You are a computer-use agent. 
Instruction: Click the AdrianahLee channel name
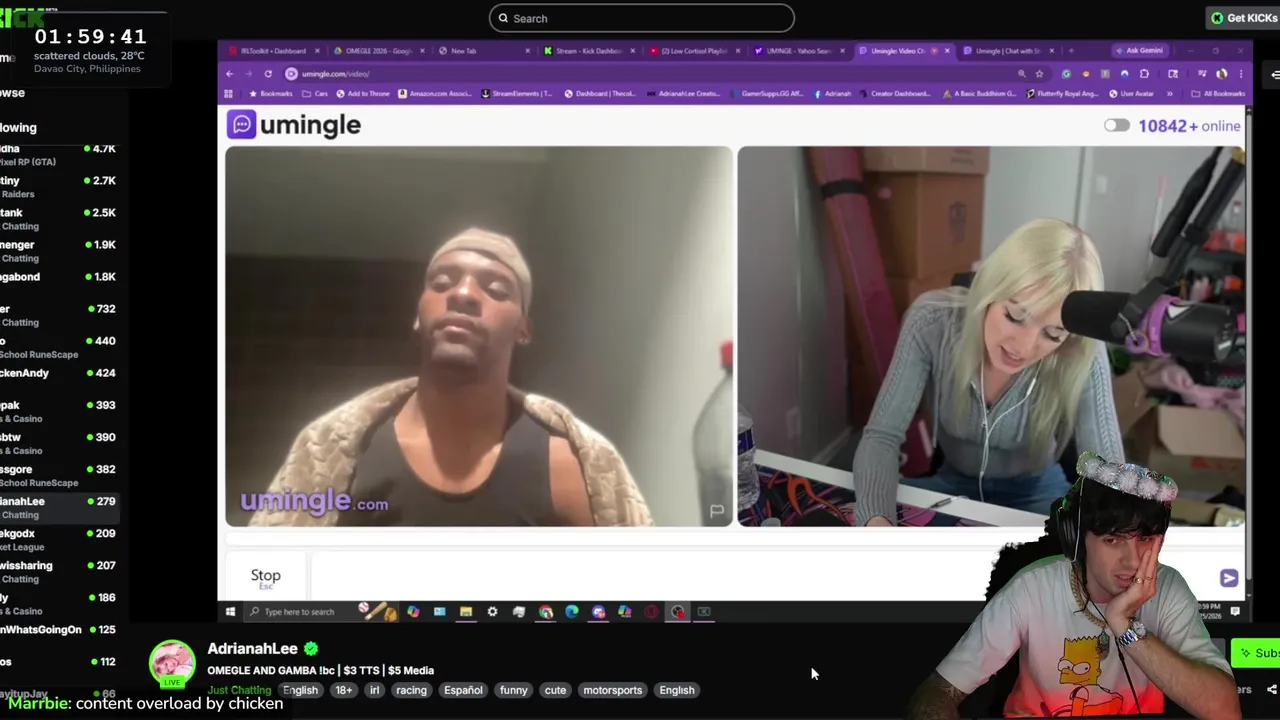252,649
